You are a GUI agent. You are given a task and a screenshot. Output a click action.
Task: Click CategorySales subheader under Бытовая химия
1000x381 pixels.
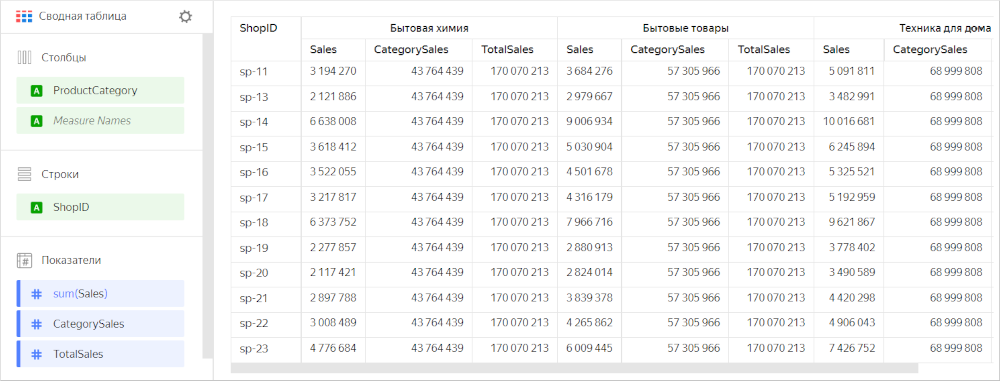[x=411, y=50]
